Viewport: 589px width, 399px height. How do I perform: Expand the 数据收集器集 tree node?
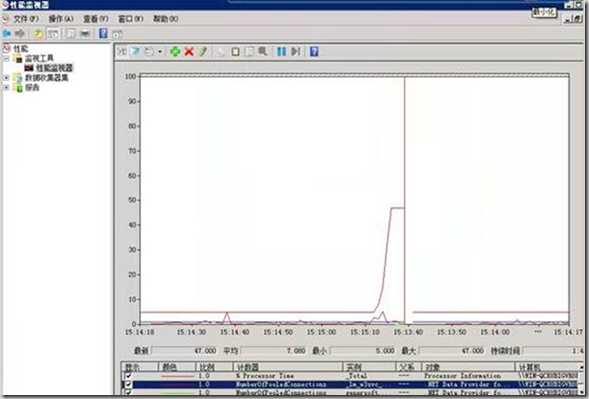click(x=6, y=78)
